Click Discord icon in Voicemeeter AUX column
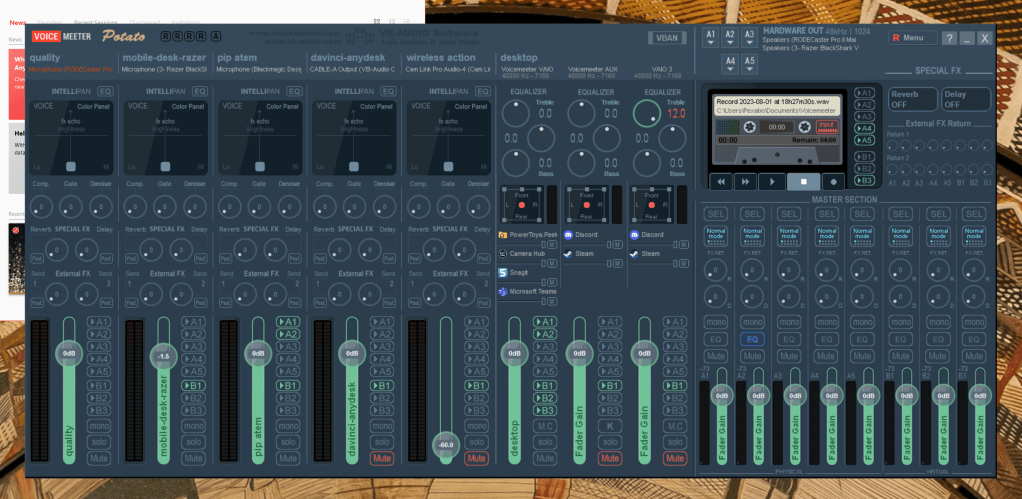The width and height of the screenshot is (1022, 499). (568, 235)
